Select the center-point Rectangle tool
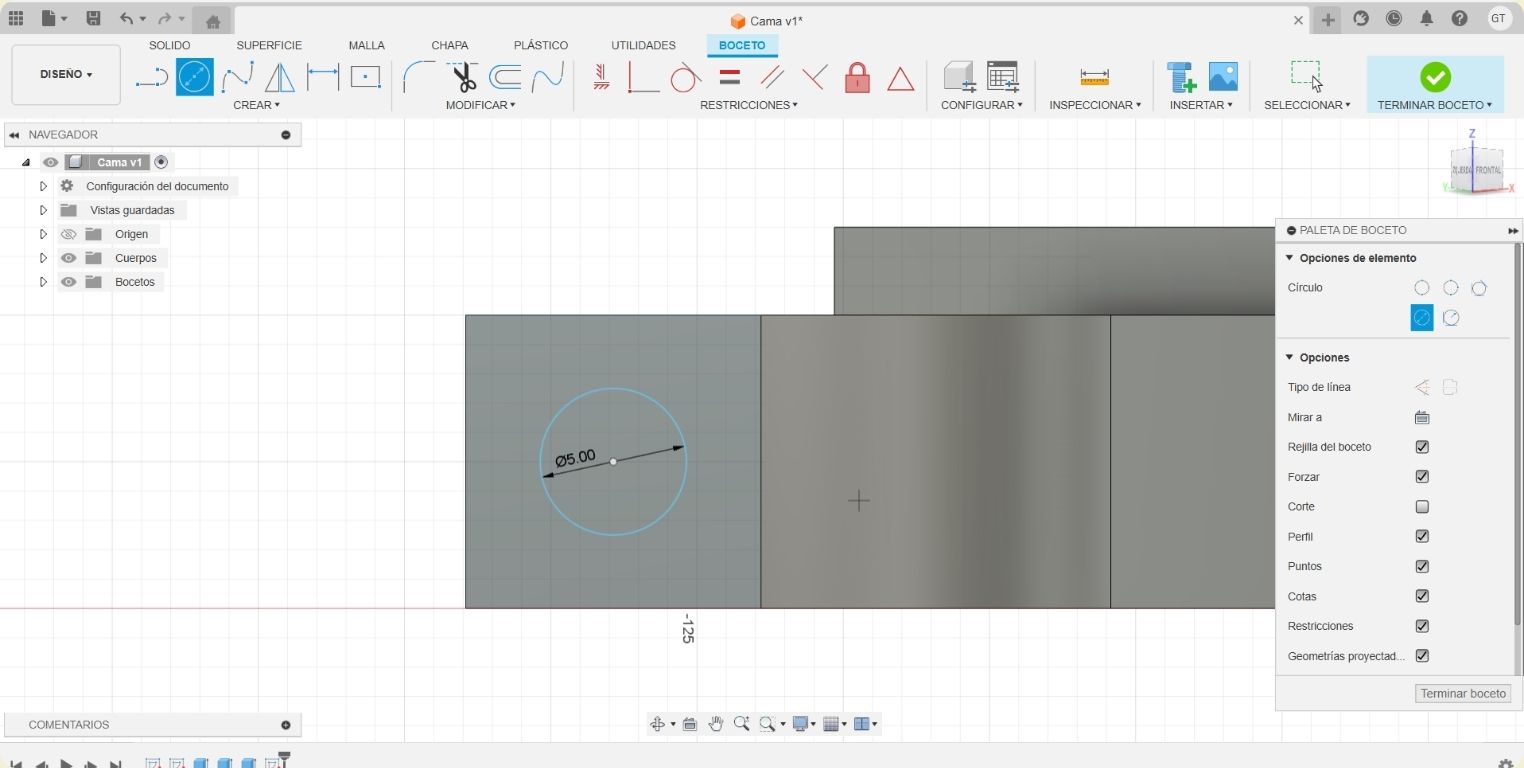 point(365,77)
